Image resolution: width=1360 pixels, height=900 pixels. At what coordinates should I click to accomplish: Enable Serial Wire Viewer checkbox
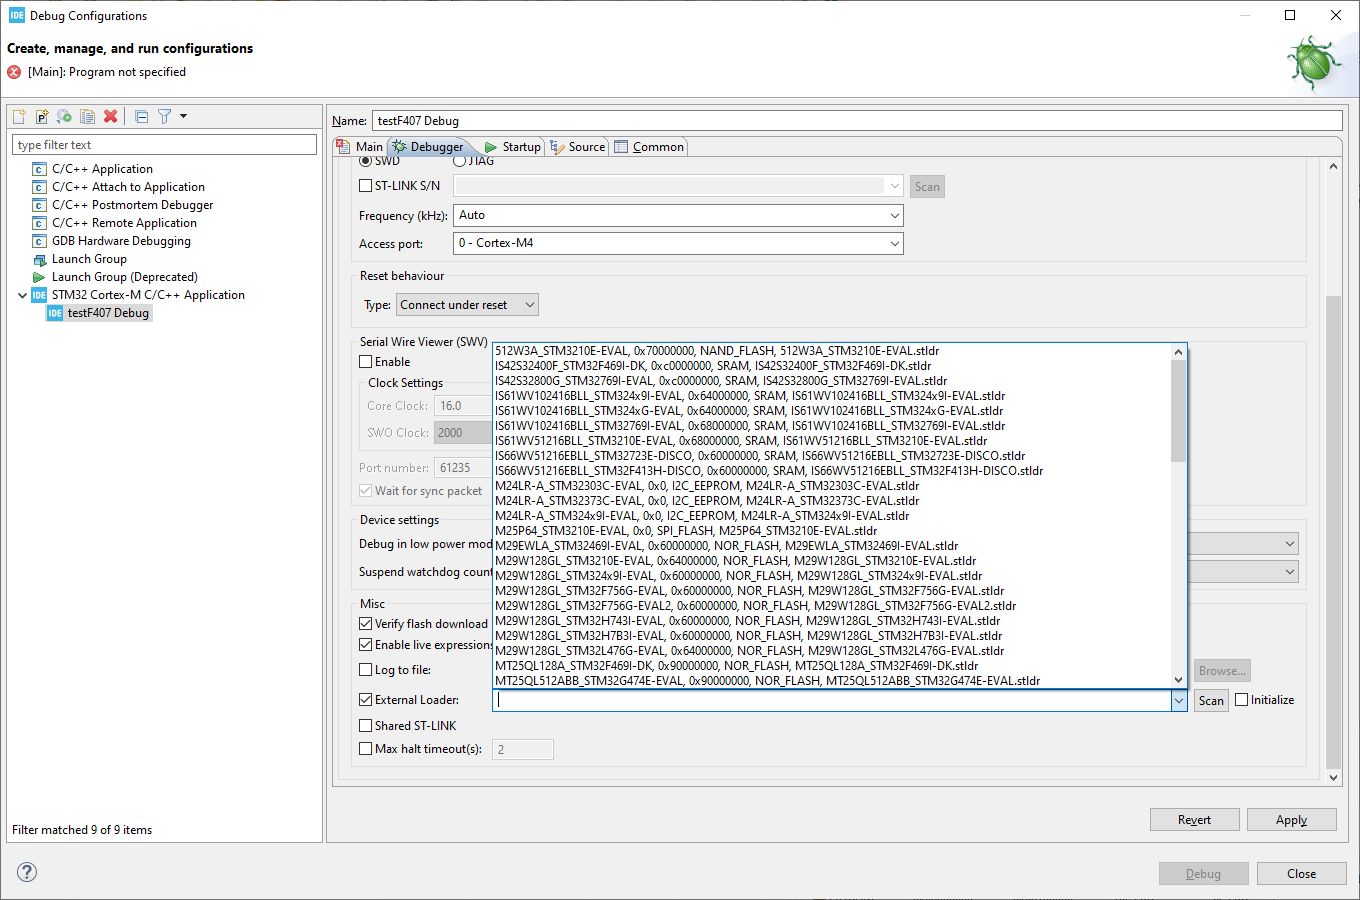point(365,362)
